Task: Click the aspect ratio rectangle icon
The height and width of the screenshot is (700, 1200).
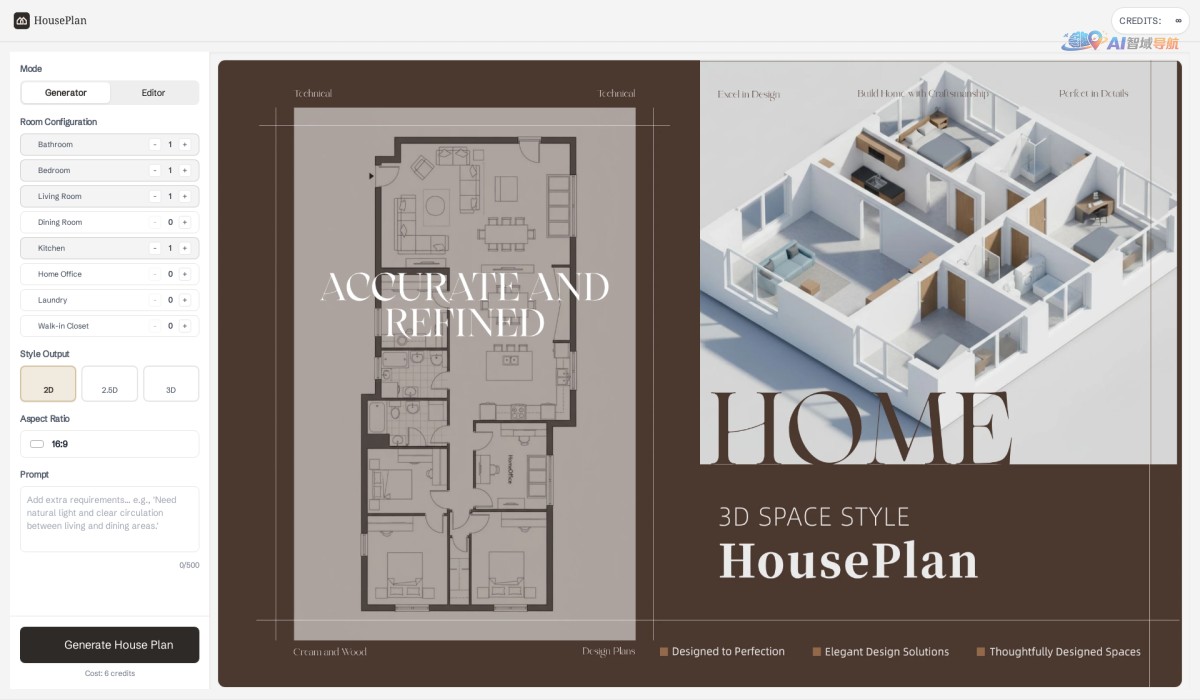Action: point(37,444)
